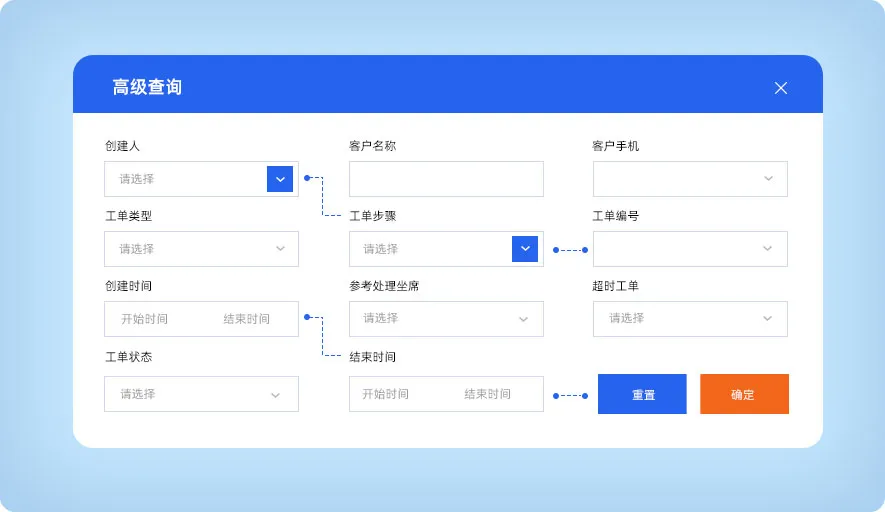Click the 客户名称 input field

point(446,179)
